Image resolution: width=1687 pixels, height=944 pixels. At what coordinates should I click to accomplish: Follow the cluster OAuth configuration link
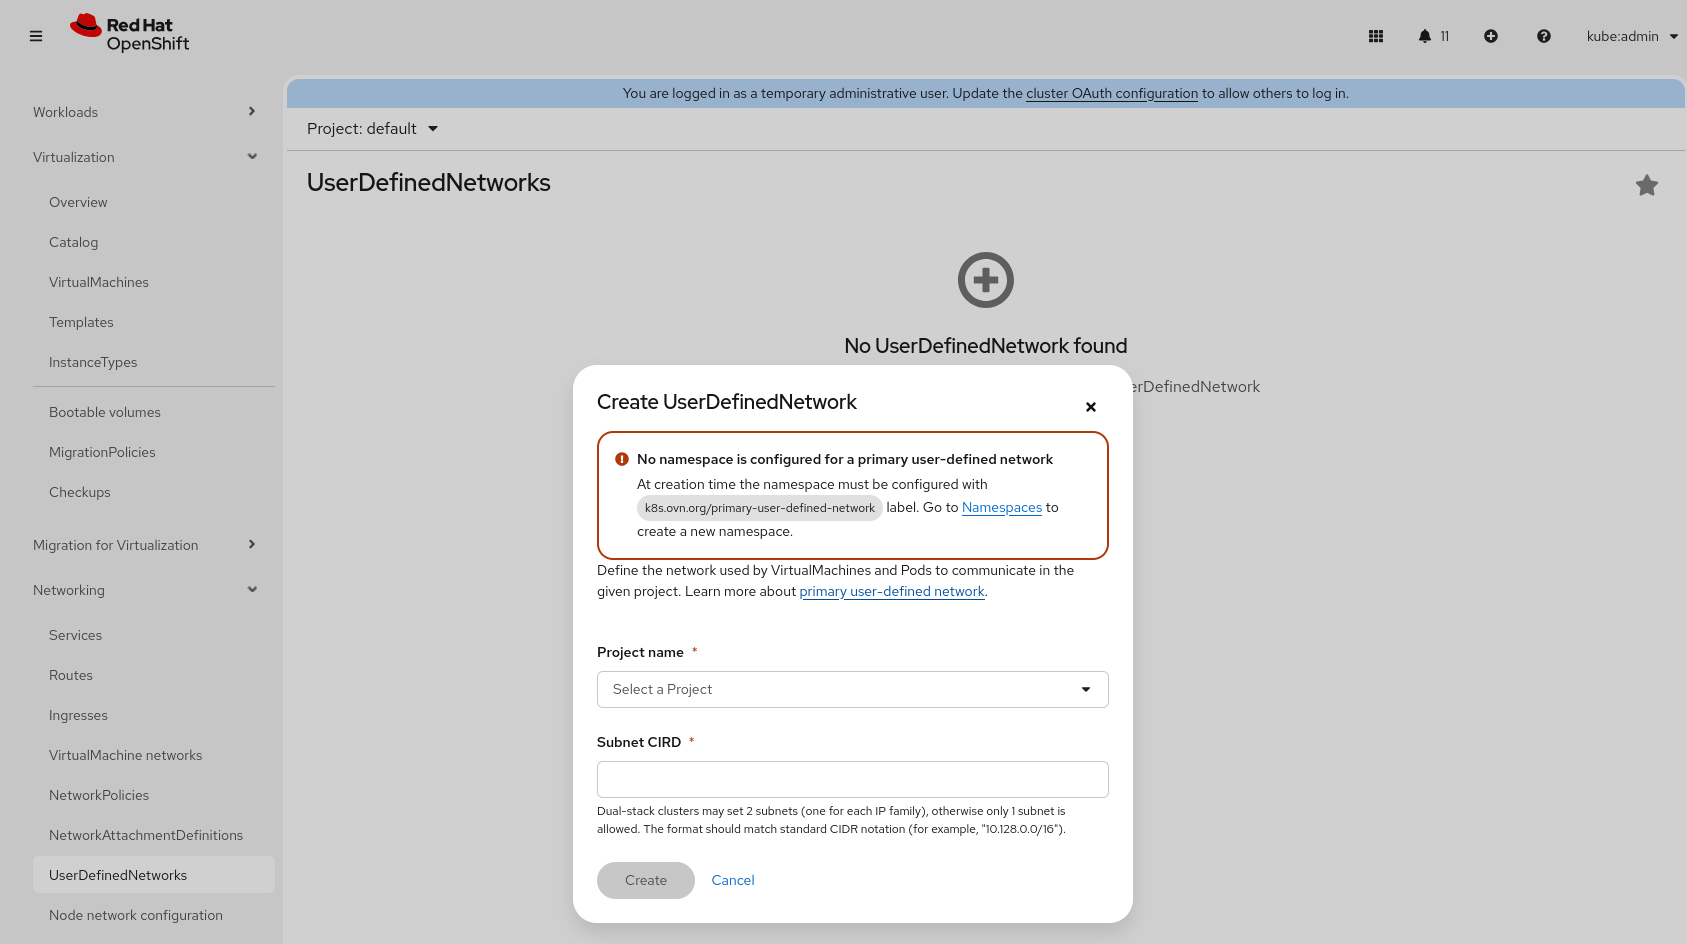pos(1112,93)
